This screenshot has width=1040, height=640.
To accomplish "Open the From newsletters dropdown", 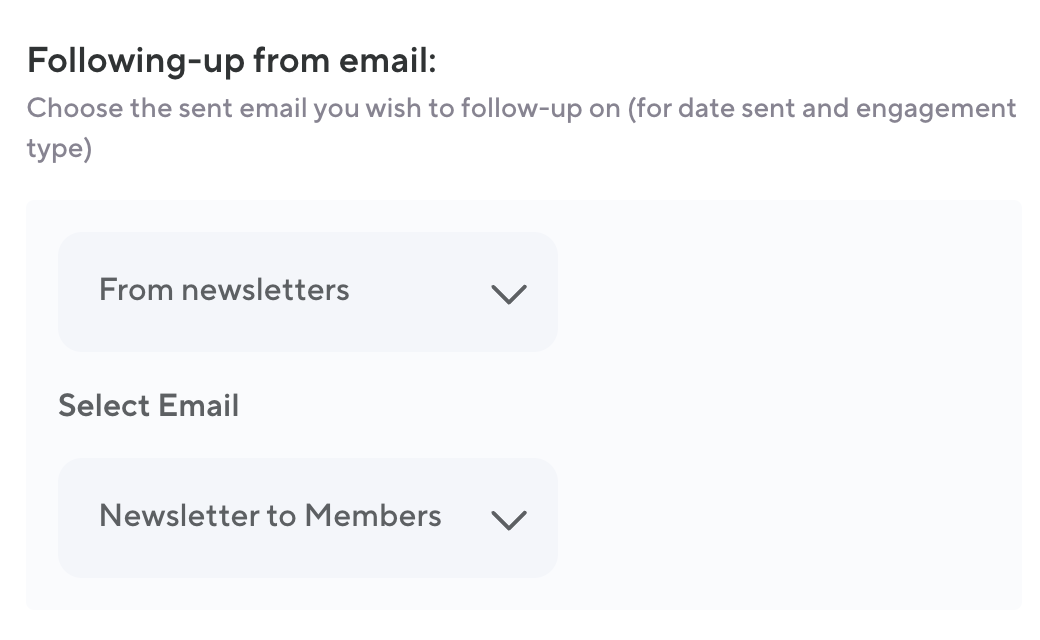I will pyautogui.click(x=307, y=292).
